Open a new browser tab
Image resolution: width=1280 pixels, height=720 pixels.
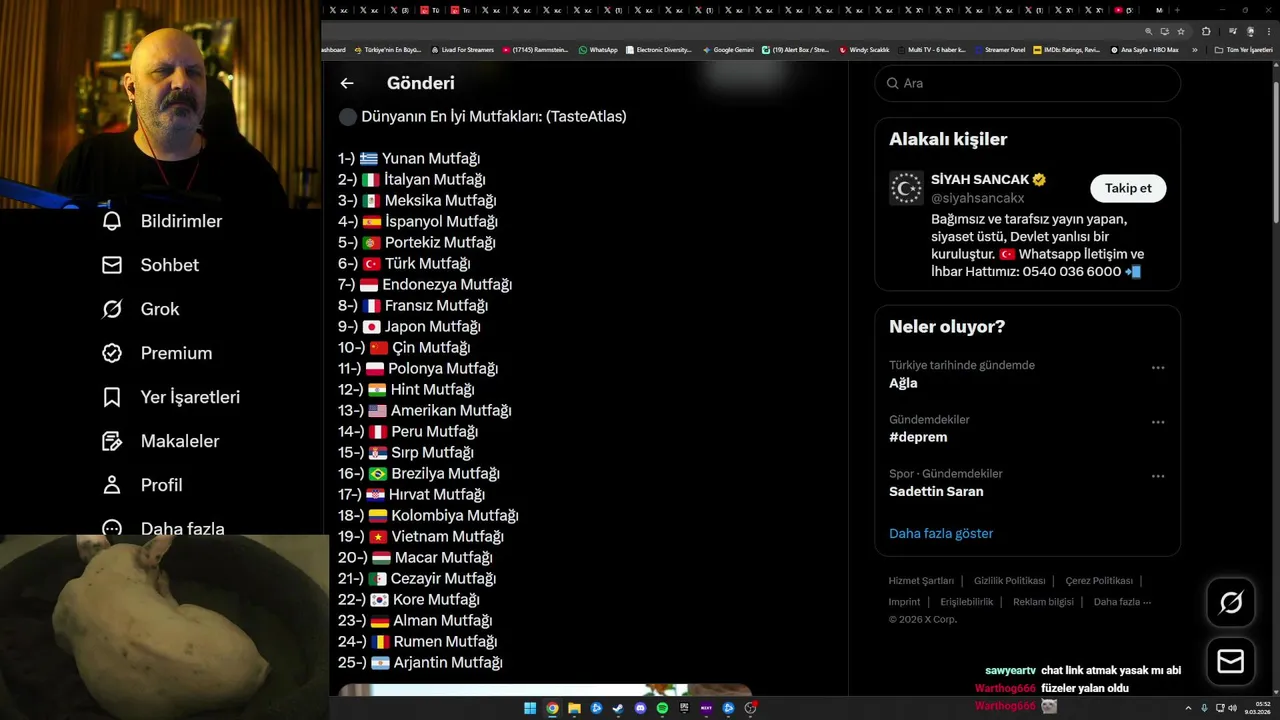[1177, 10]
